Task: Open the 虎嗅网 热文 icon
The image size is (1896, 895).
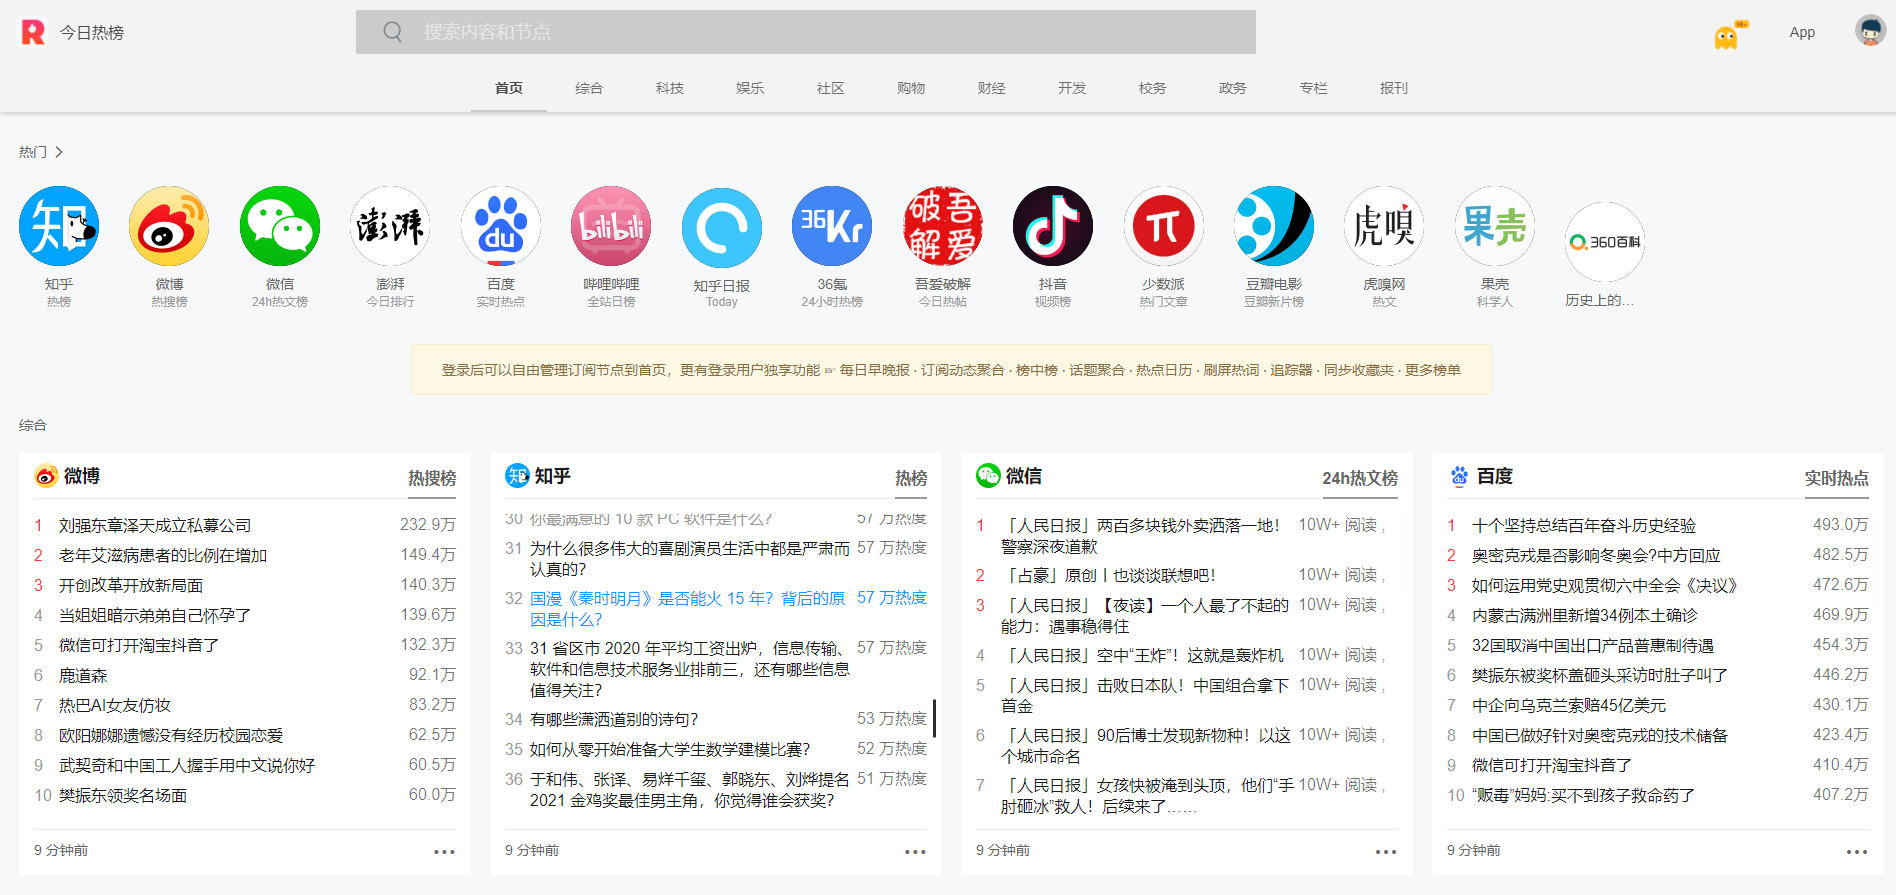Action: [1384, 226]
